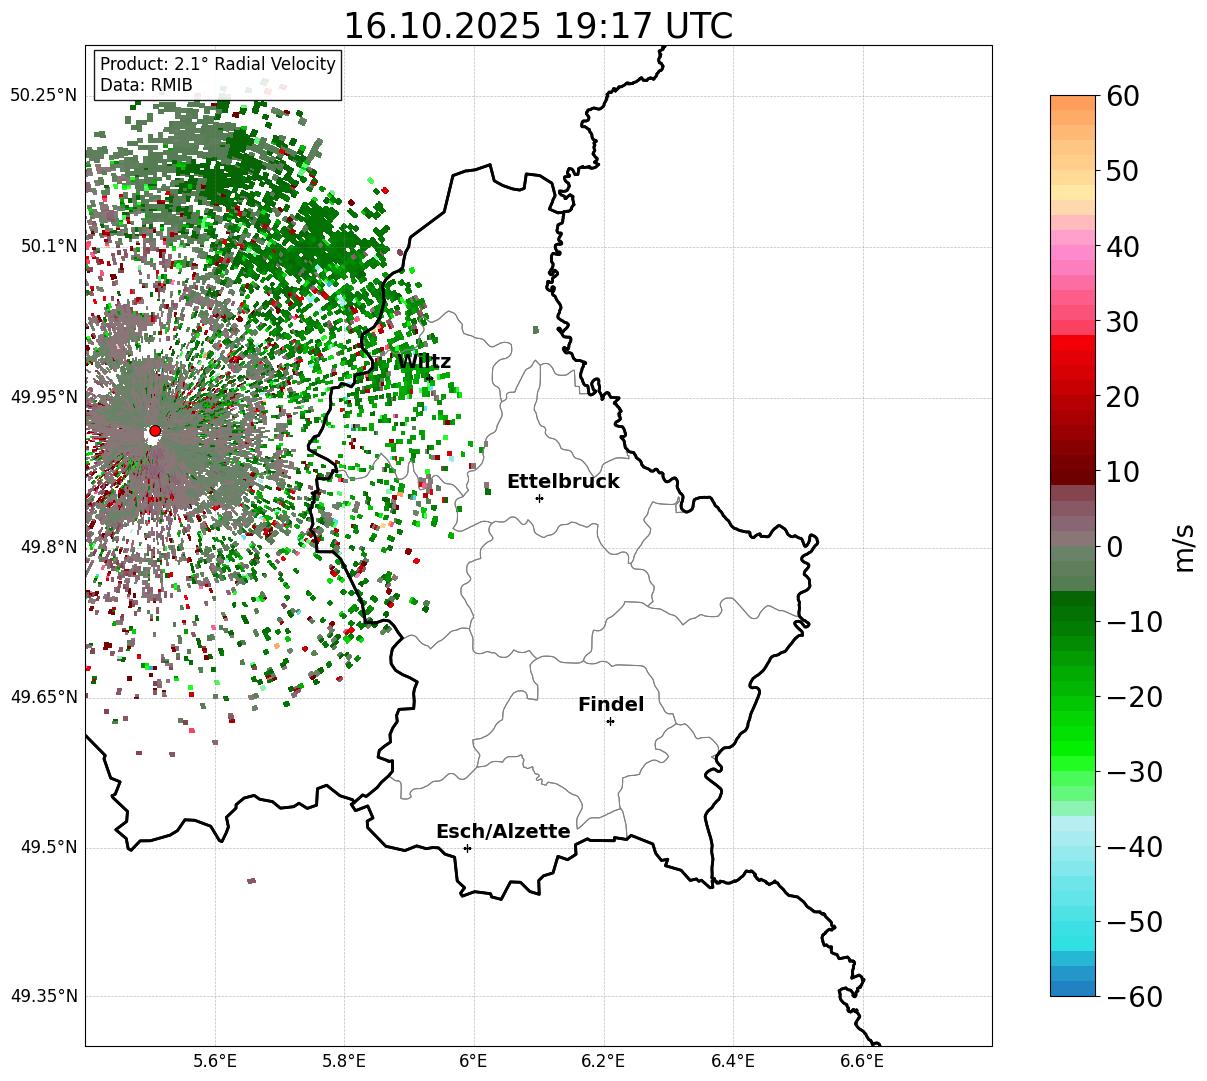Click the 5.6°E longitude label

click(215, 1061)
